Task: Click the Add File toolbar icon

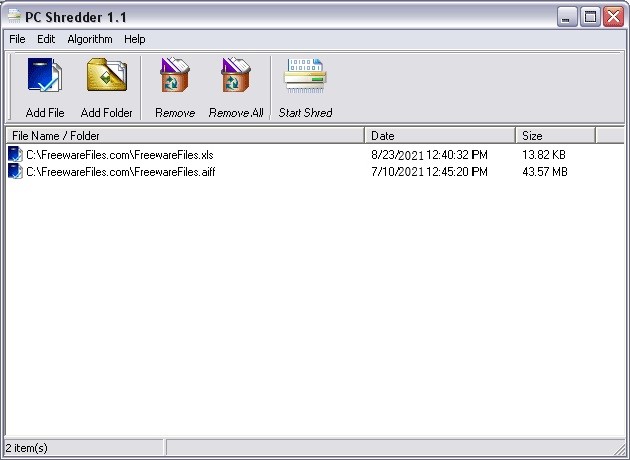Action: (44, 78)
